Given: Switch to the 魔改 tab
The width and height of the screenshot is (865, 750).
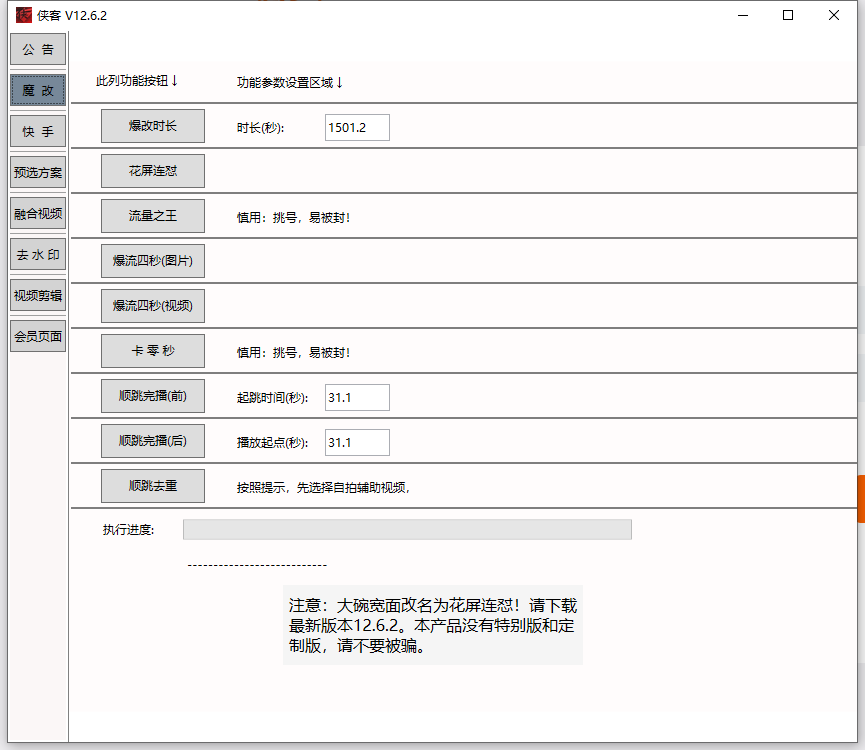Looking at the screenshot, I should pos(38,90).
